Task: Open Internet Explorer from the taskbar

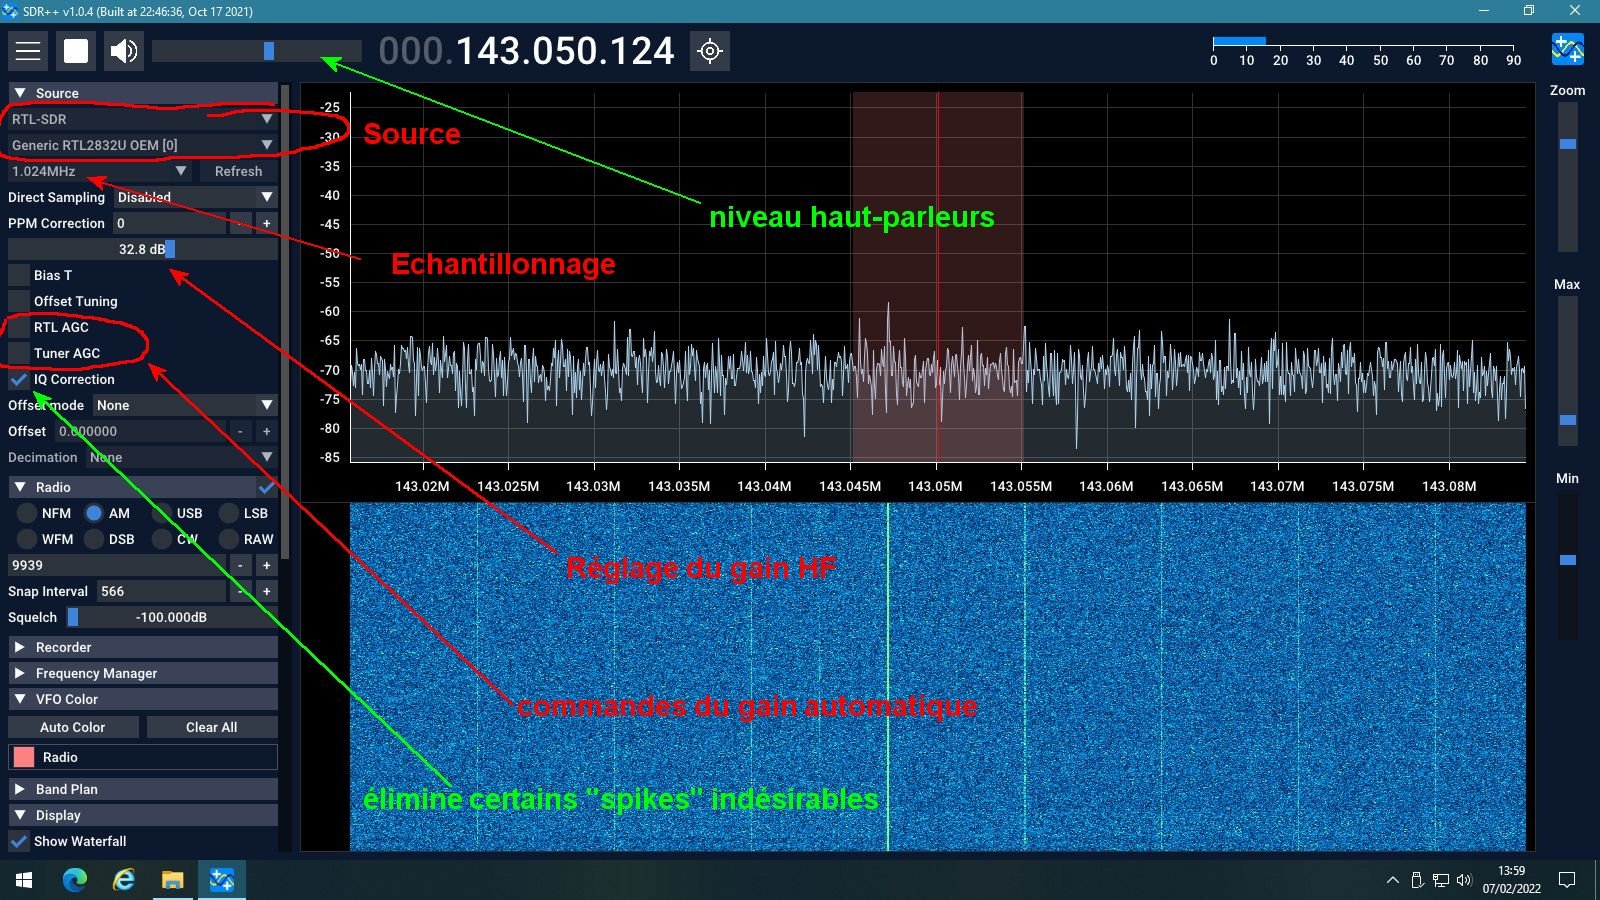Action: click(x=124, y=880)
